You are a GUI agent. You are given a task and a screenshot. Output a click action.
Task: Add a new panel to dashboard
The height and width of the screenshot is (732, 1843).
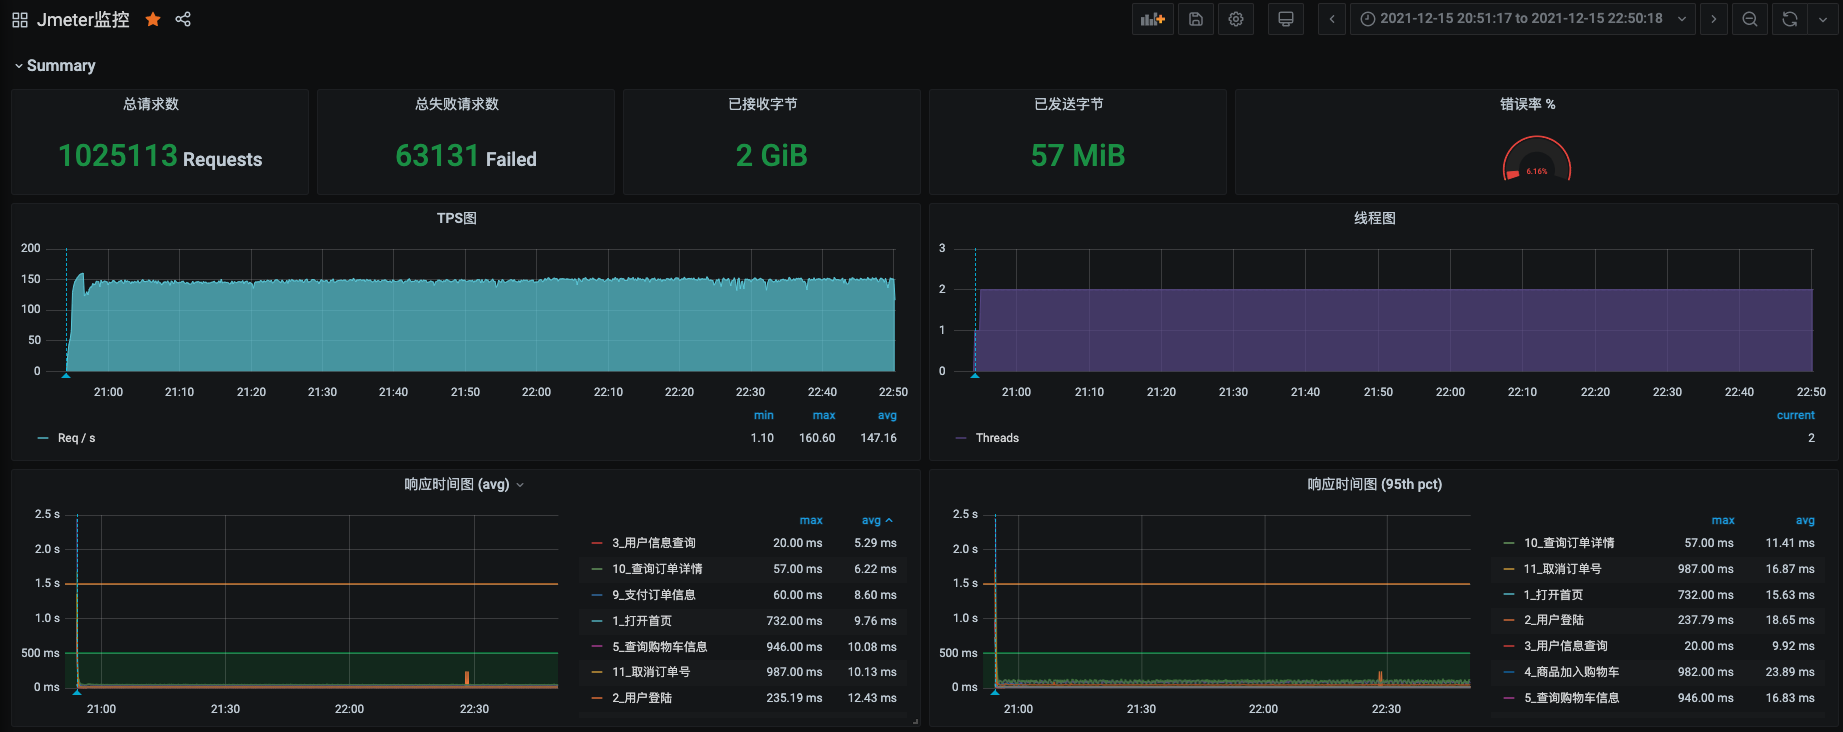[x=1153, y=19]
